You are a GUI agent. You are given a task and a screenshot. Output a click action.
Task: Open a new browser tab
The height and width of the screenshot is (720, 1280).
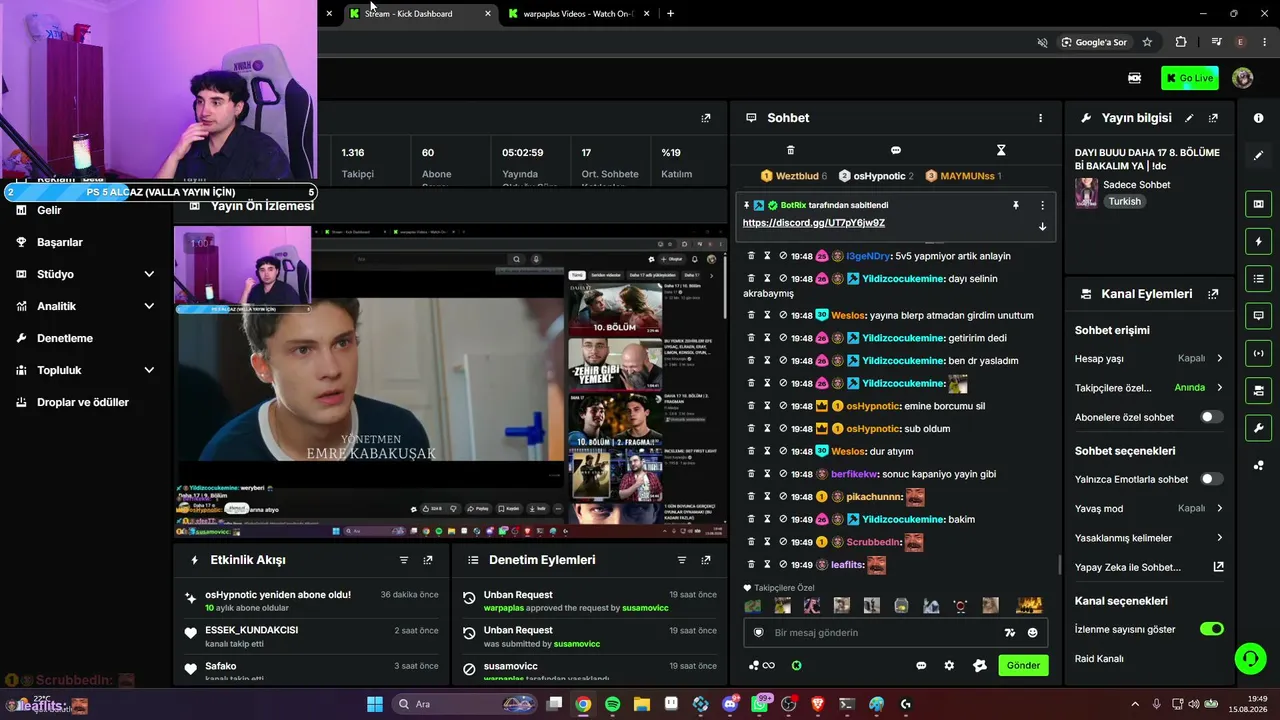[x=670, y=14]
